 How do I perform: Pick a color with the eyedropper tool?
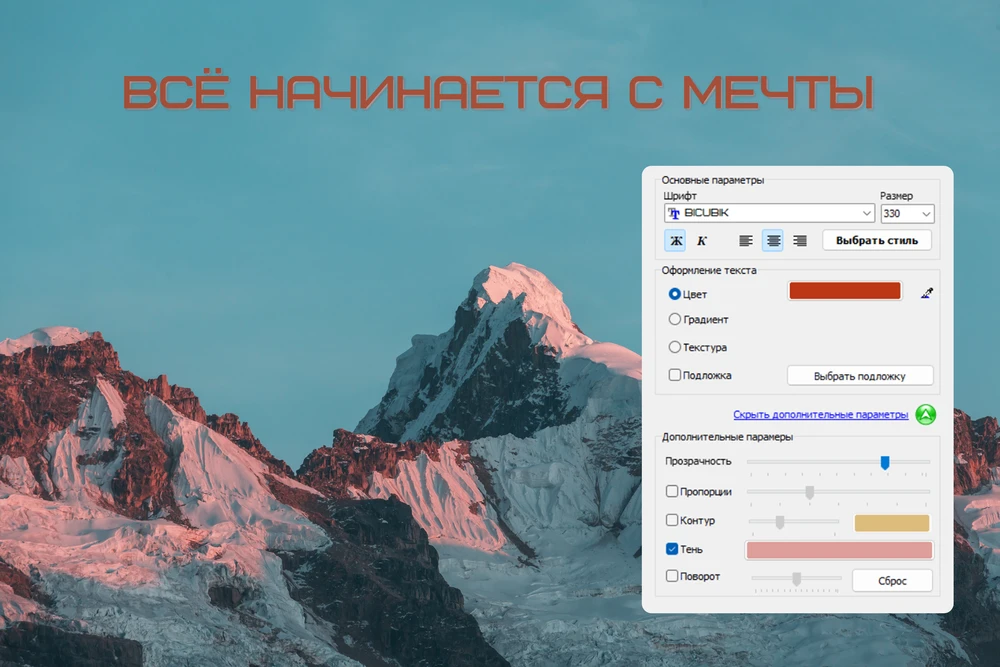pos(926,294)
